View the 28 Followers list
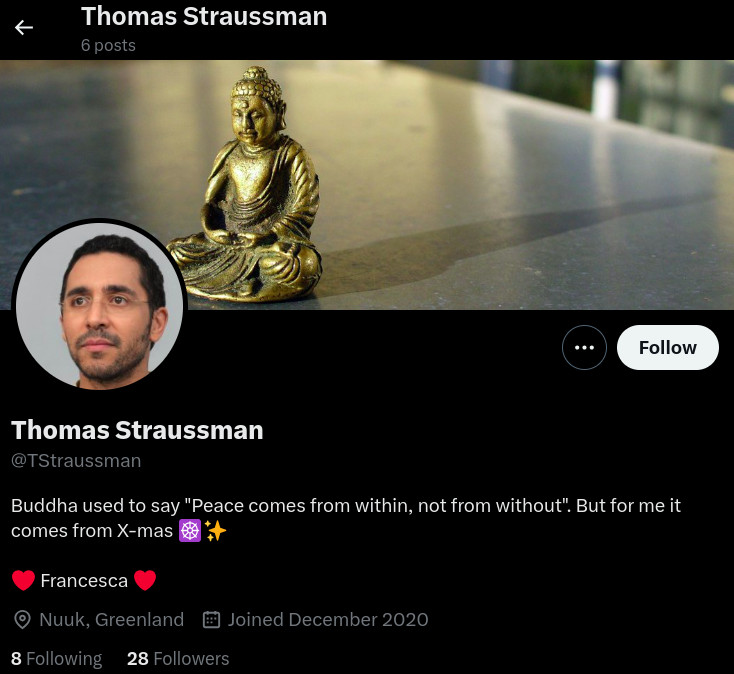 click(178, 659)
